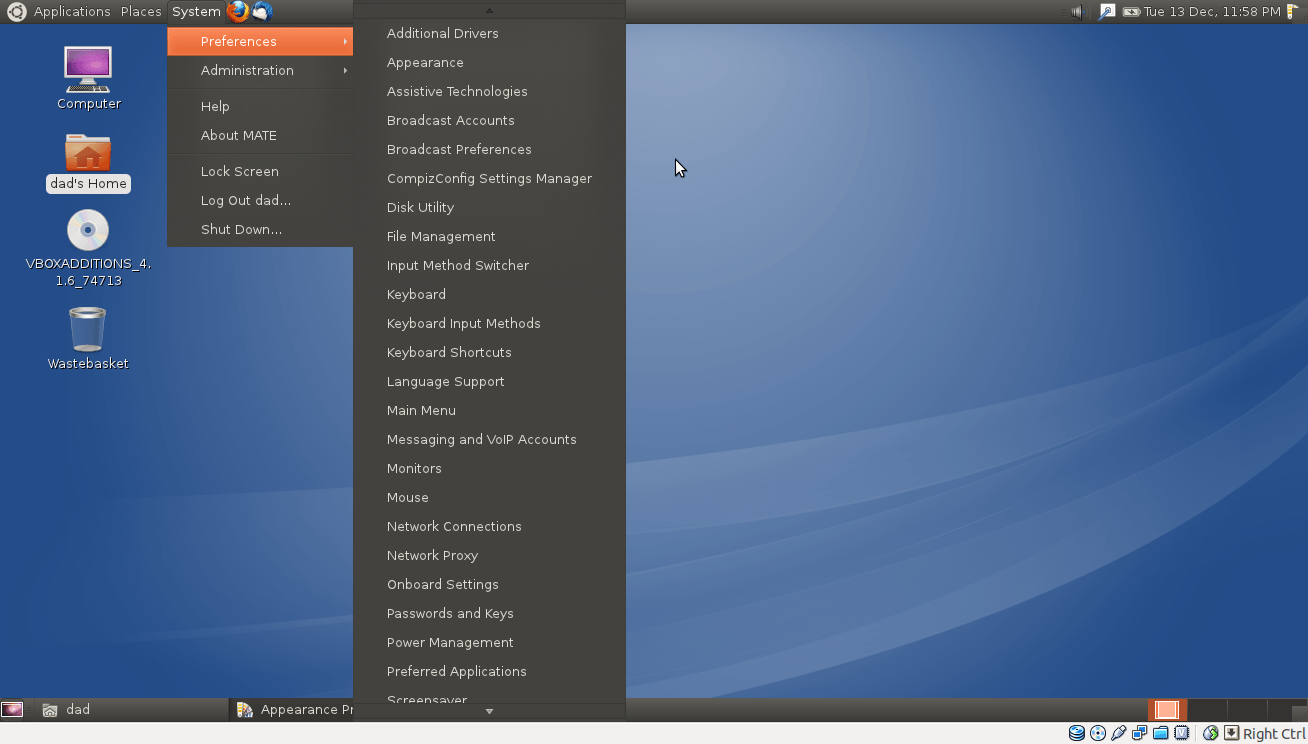This screenshot has width=1308, height=744.
Task: Open Input Method Switcher
Action: coord(489,265)
